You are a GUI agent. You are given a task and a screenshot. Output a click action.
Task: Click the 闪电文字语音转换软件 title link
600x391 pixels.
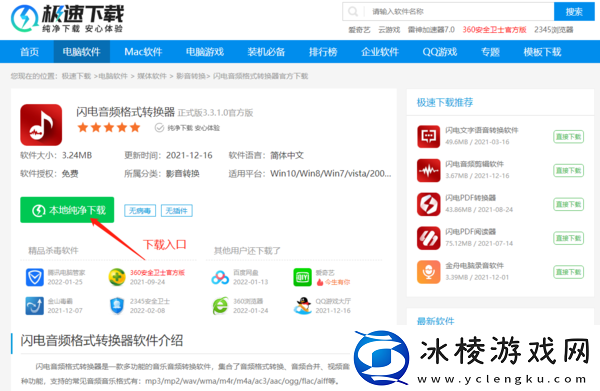481,130
